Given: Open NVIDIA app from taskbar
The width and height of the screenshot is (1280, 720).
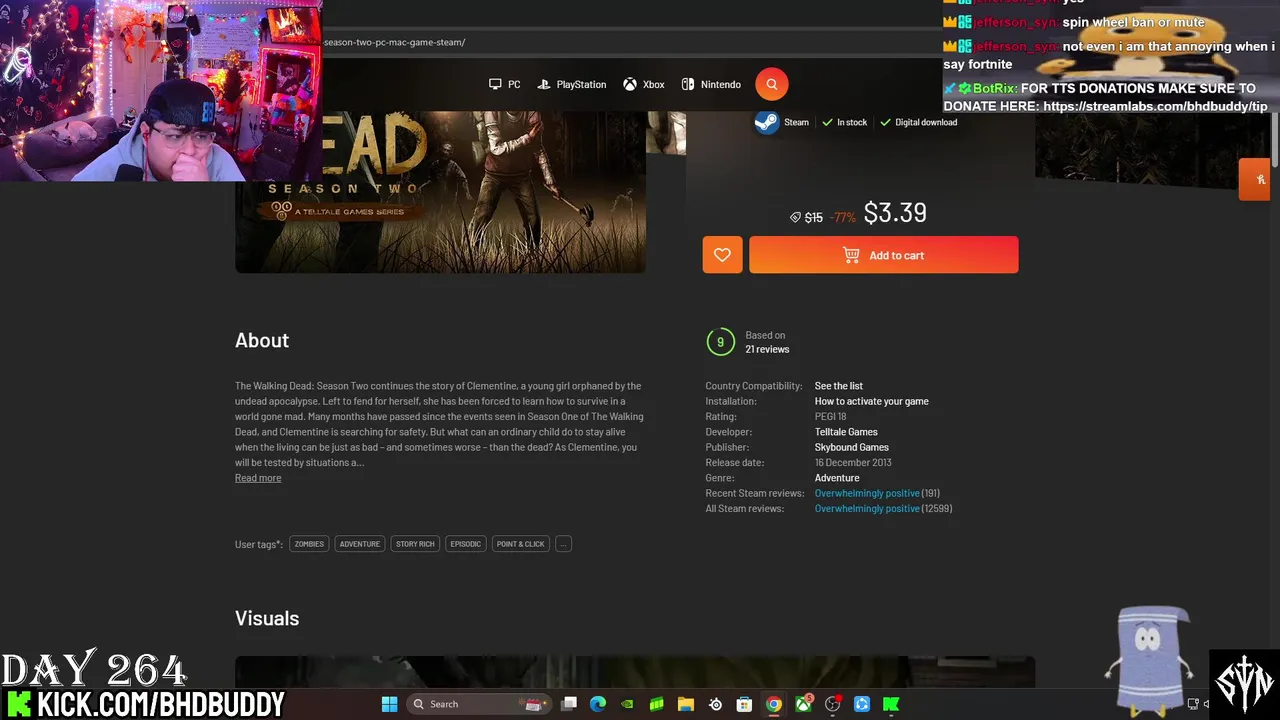Looking at the screenshot, I should [x=627, y=704].
